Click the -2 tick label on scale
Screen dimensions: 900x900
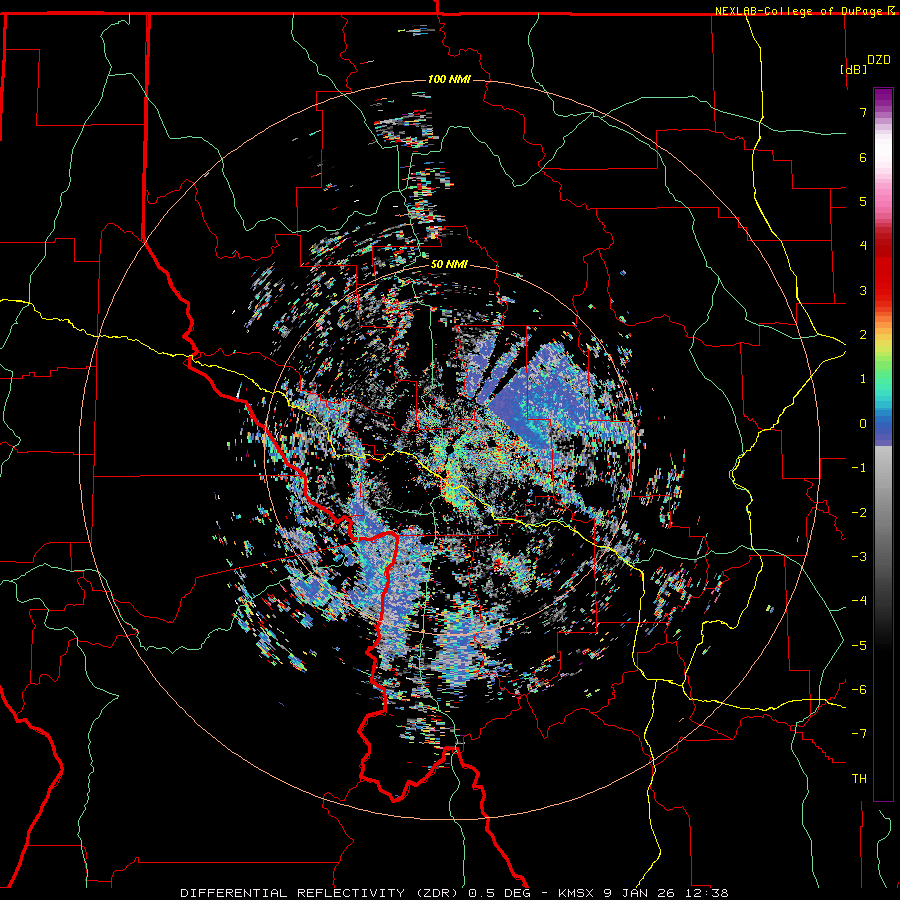[x=859, y=513]
